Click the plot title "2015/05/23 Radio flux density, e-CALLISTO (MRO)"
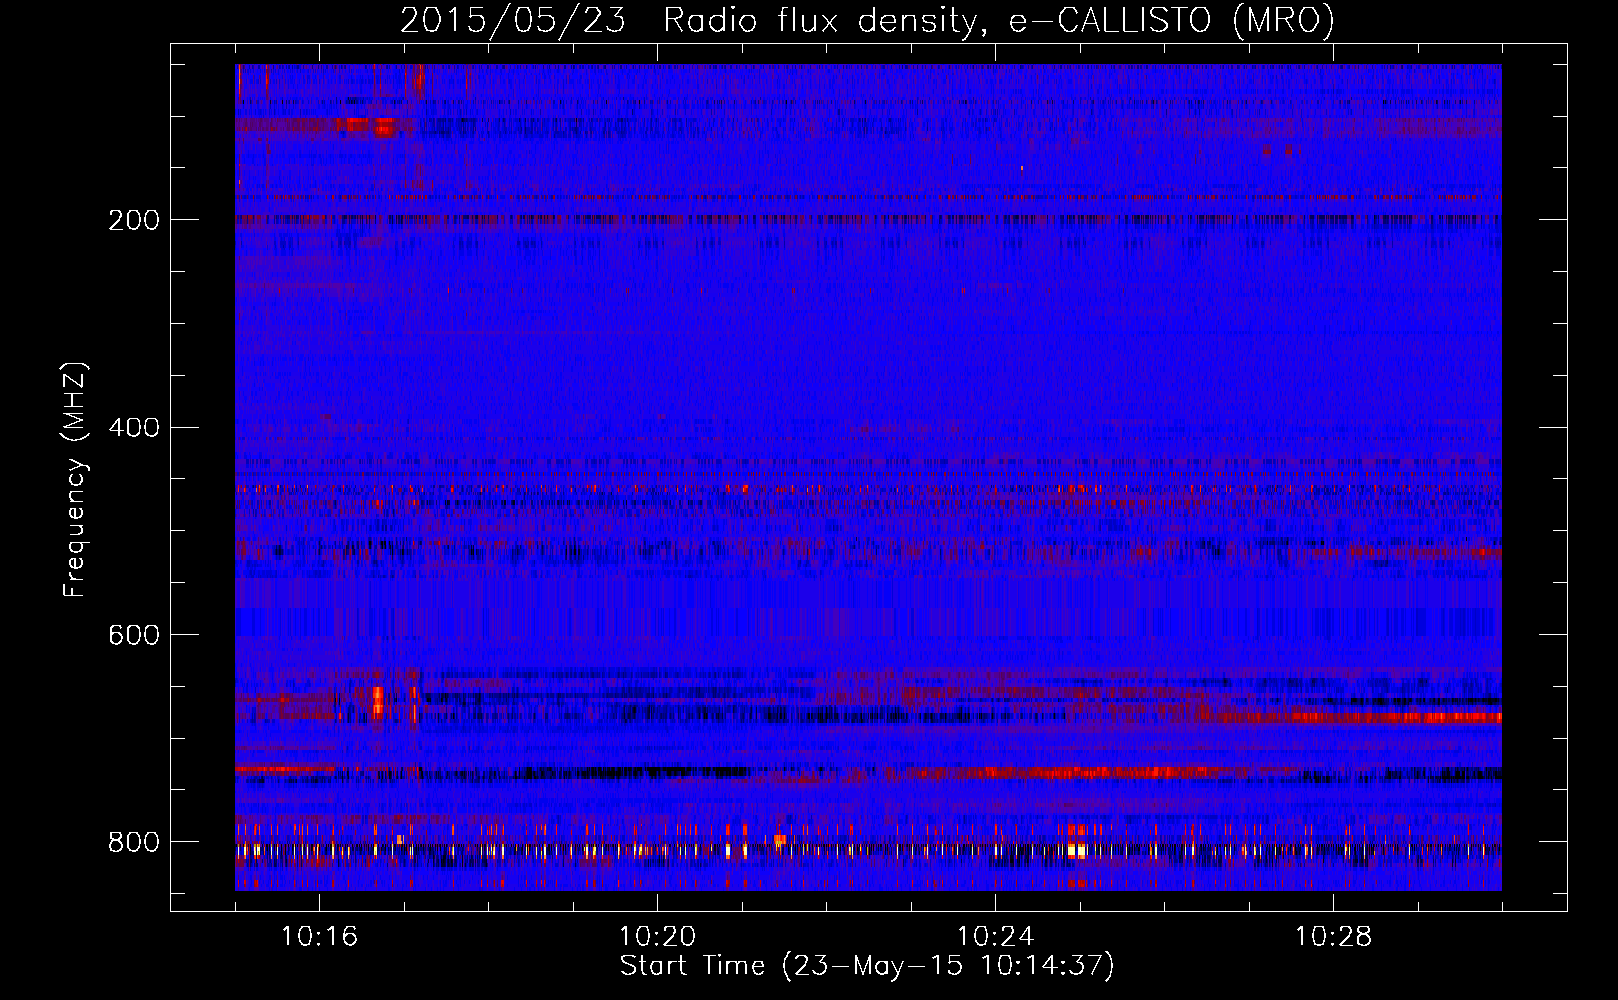Screen dimensions: 1618x1000 click(x=867, y=21)
